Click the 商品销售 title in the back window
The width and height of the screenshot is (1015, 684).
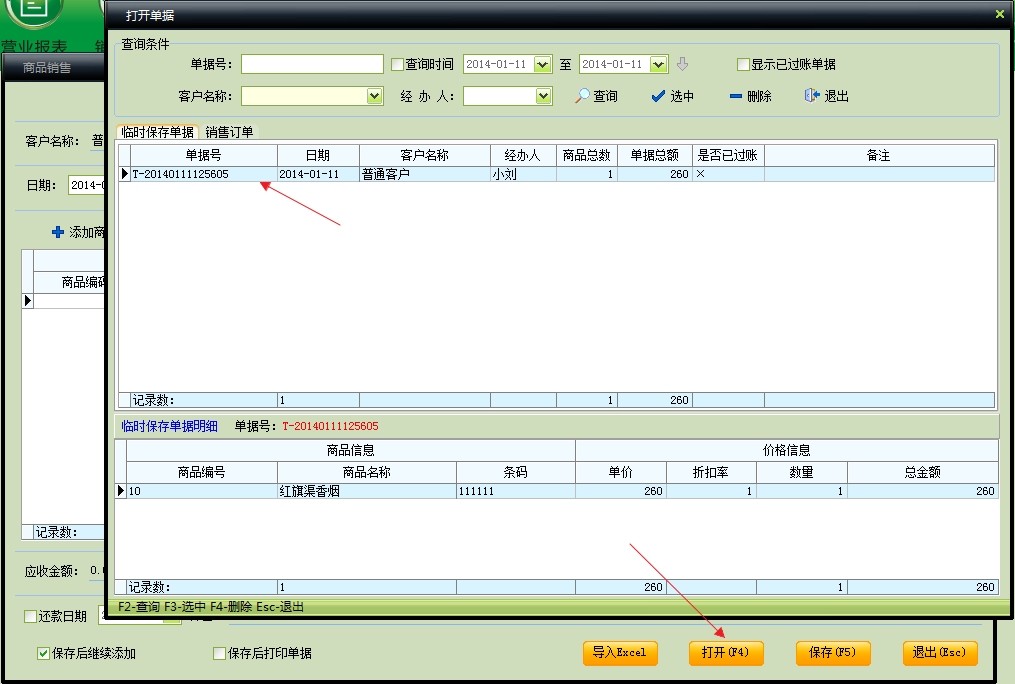click(47, 67)
